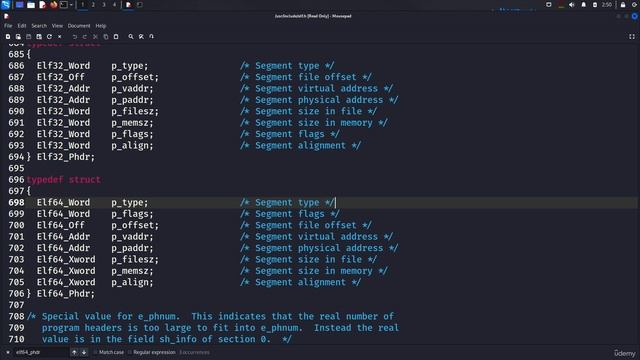Switch to workspace 3
The height and width of the screenshot is (360, 640).
click(104, 5)
